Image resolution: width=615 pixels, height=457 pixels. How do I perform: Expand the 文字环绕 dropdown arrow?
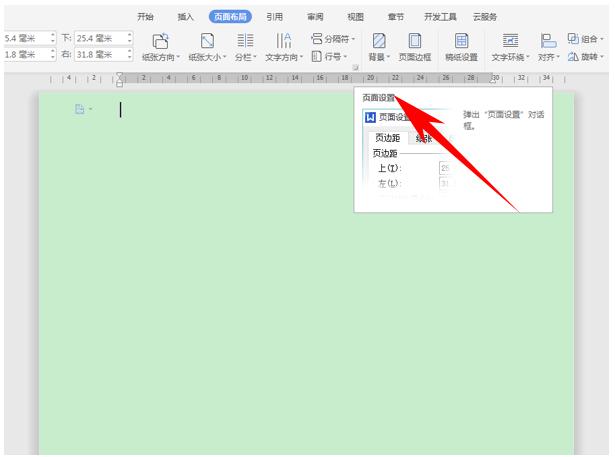point(528,57)
